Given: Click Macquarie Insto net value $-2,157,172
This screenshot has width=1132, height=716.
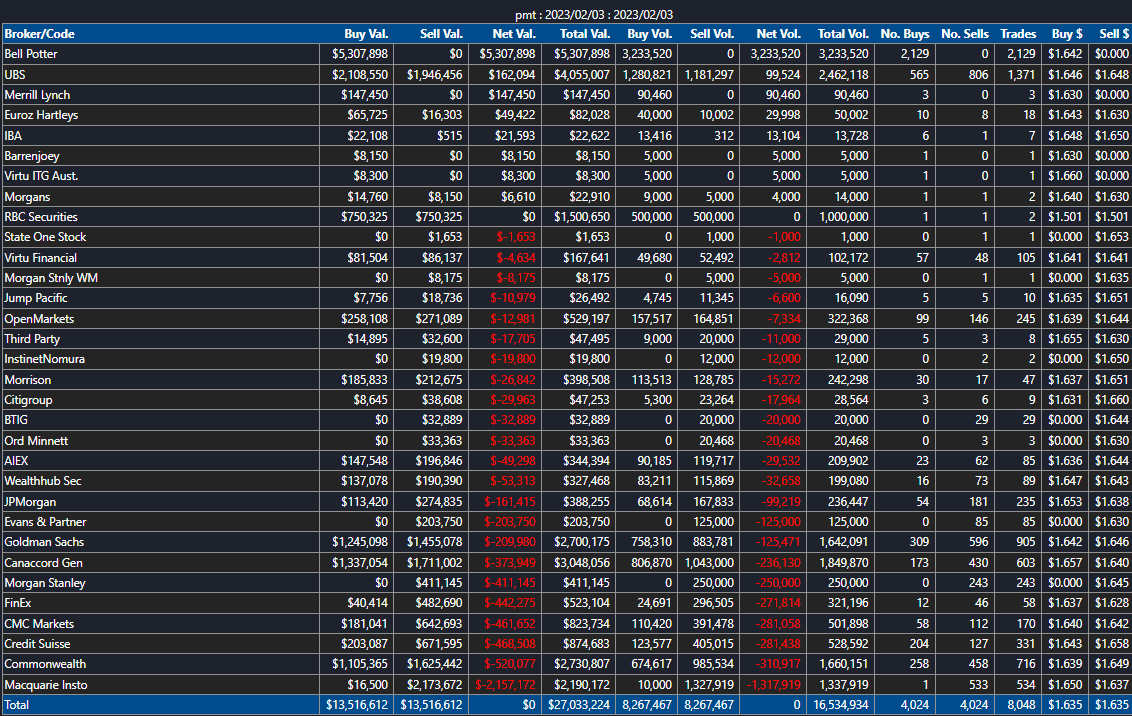Looking at the screenshot, I should click(x=505, y=685).
